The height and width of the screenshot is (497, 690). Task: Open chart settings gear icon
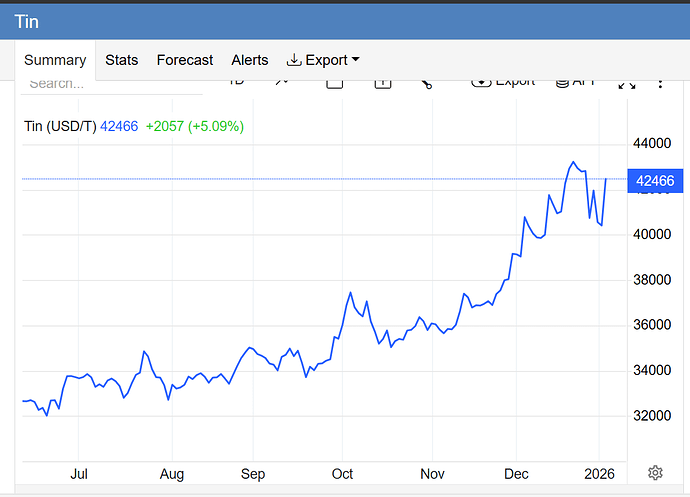coord(655,473)
